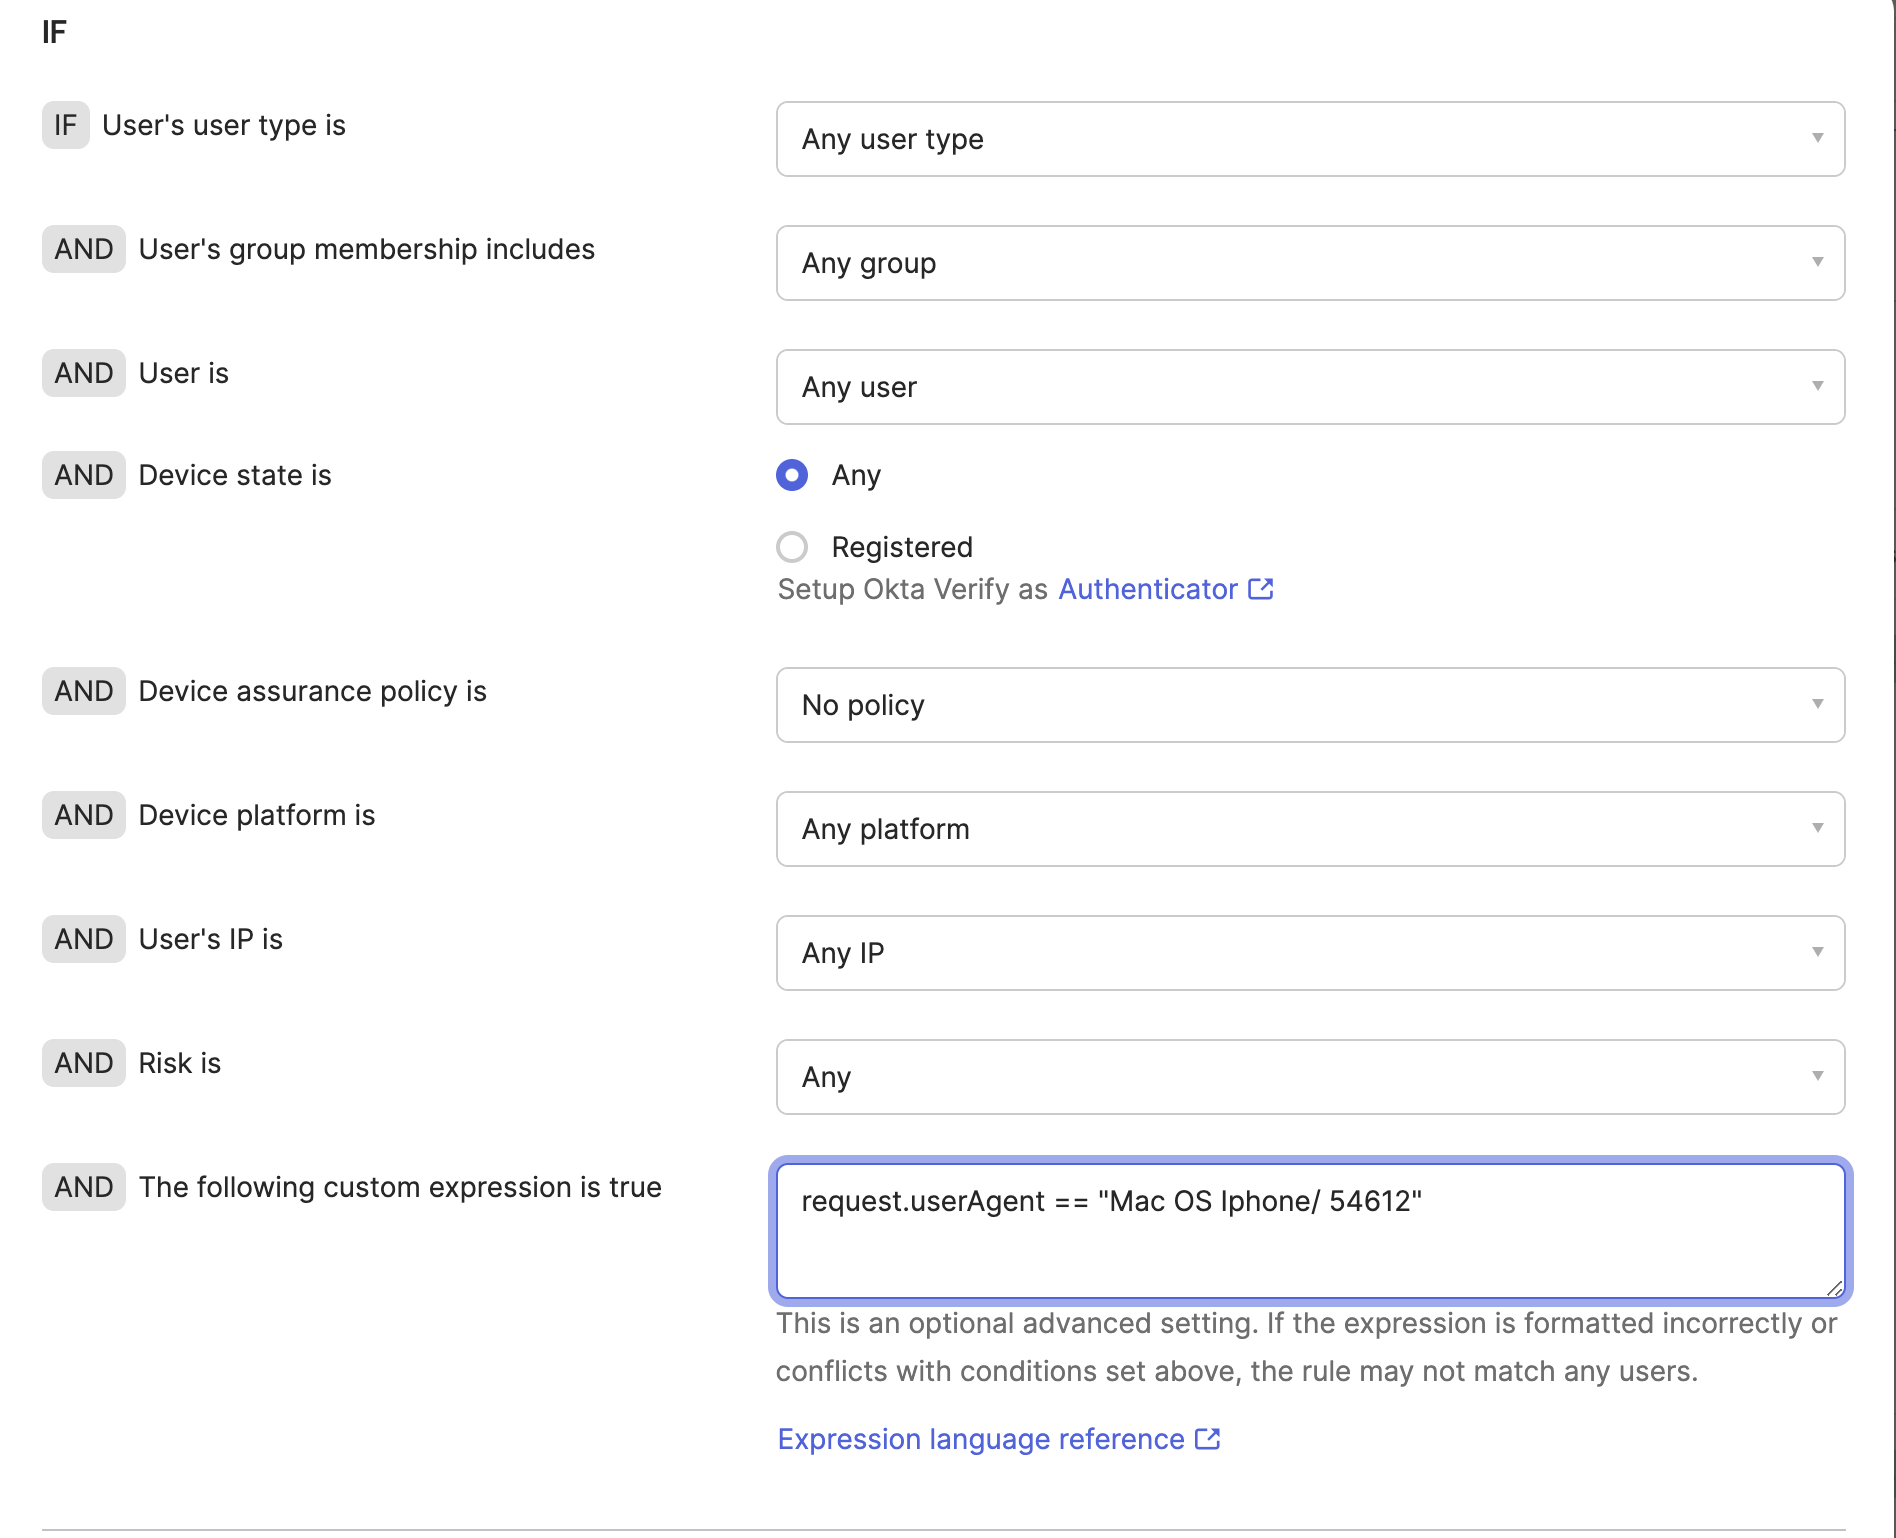Expand the Risk dropdown set to Any
The width and height of the screenshot is (1896, 1538).
click(1308, 1077)
